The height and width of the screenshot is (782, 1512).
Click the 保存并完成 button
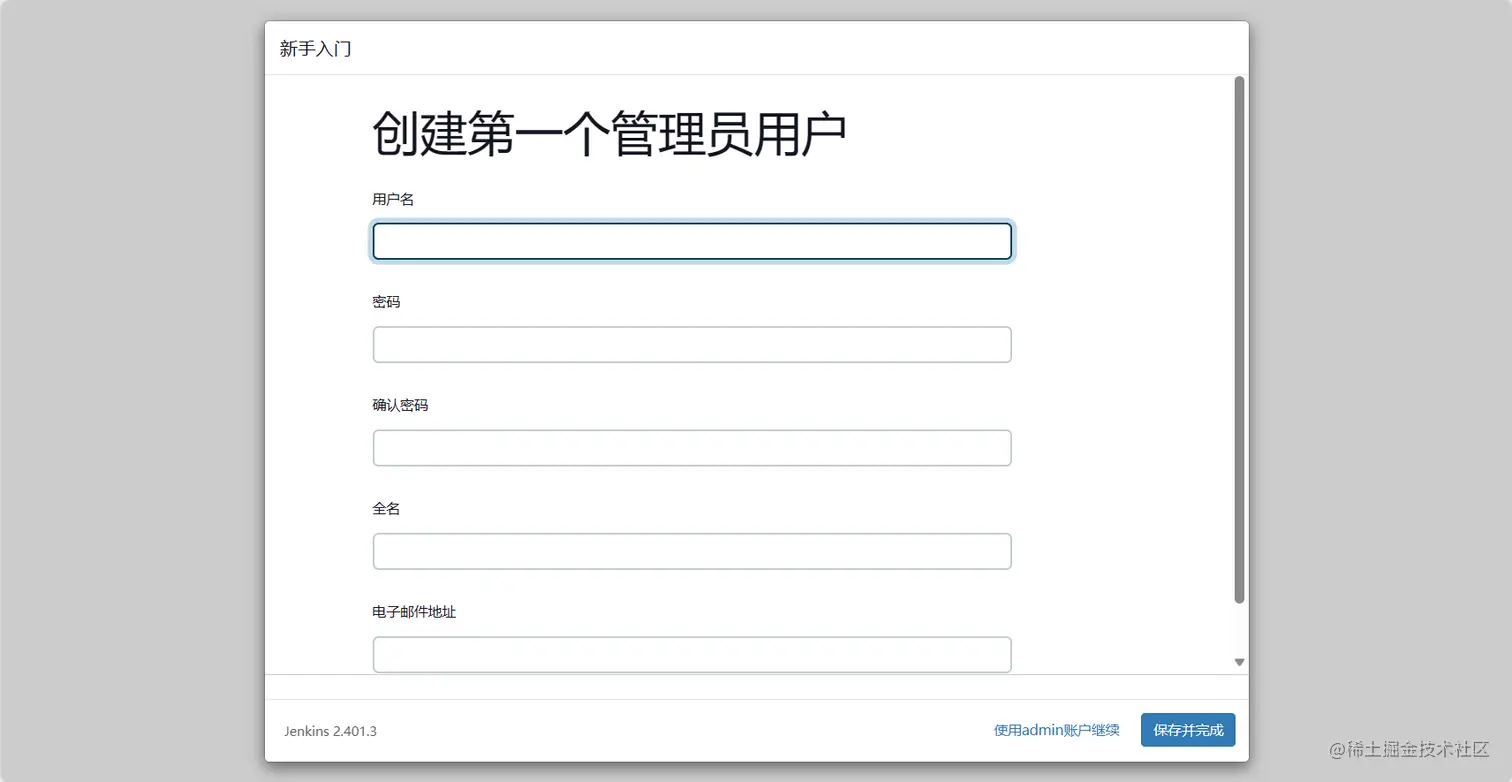click(x=1188, y=730)
